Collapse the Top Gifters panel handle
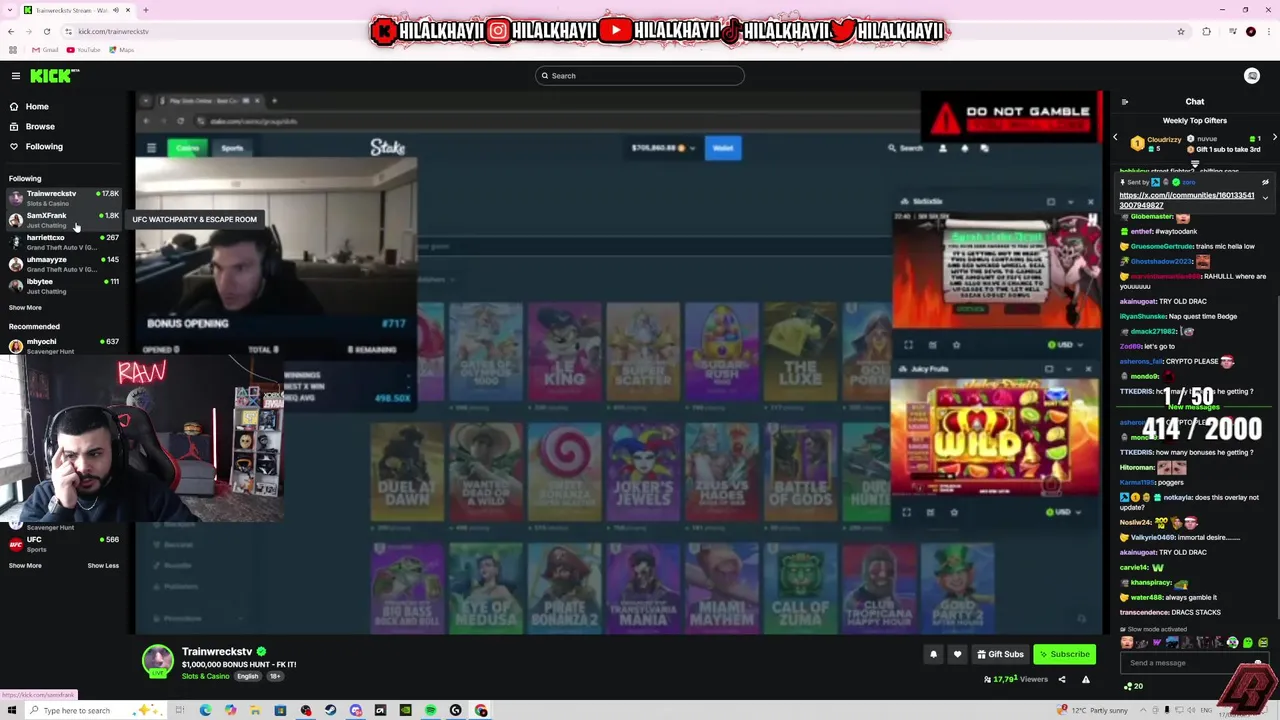The height and width of the screenshot is (720, 1280). pyautogui.click(x=1195, y=165)
